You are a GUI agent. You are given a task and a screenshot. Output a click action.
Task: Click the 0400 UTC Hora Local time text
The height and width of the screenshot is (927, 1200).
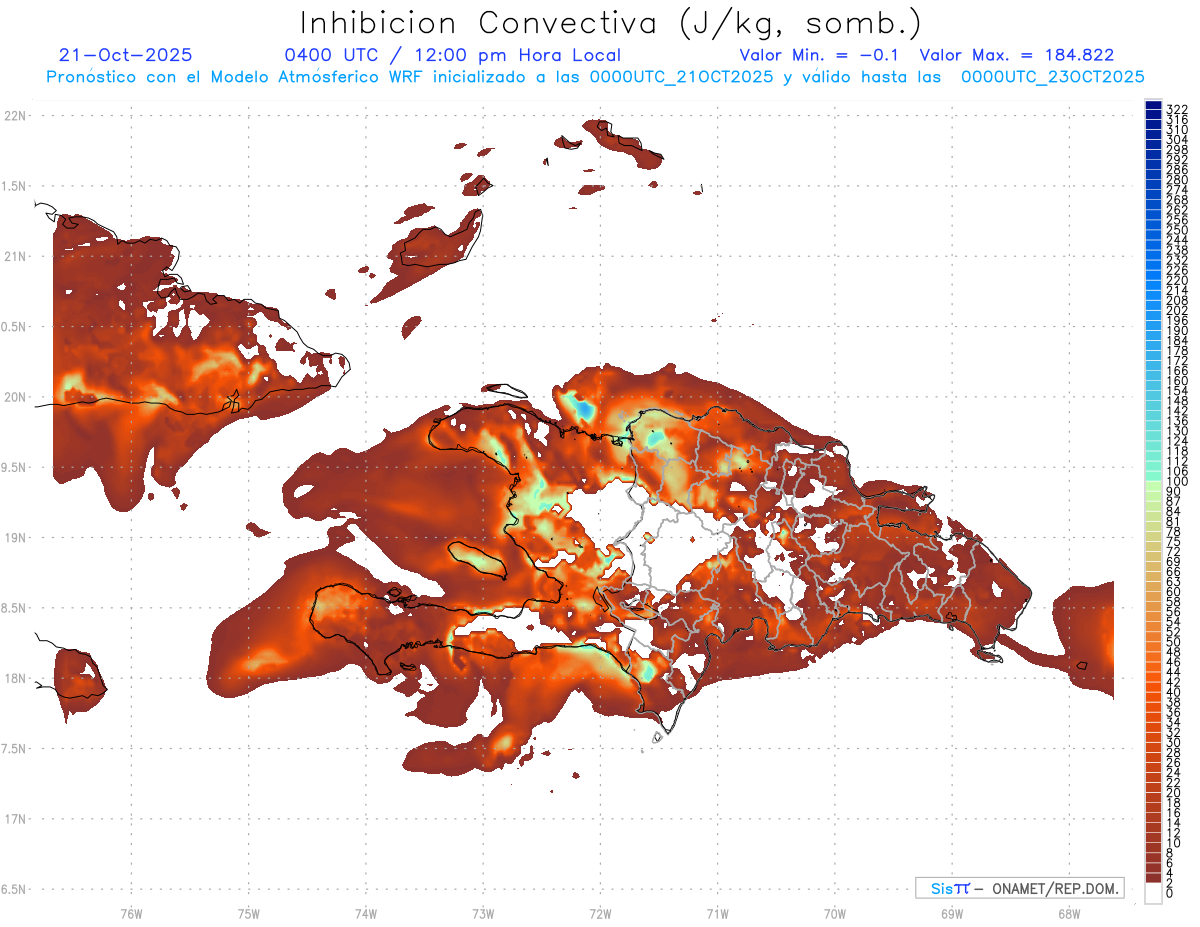(452, 55)
